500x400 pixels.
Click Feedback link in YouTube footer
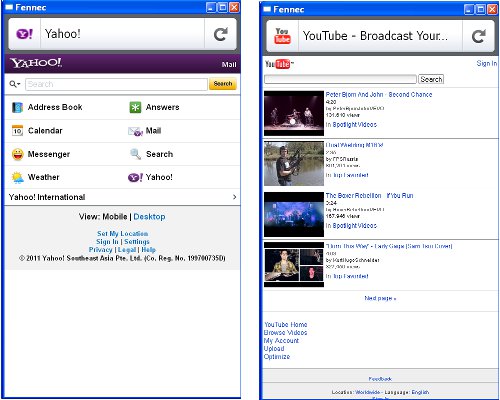(380, 379)
